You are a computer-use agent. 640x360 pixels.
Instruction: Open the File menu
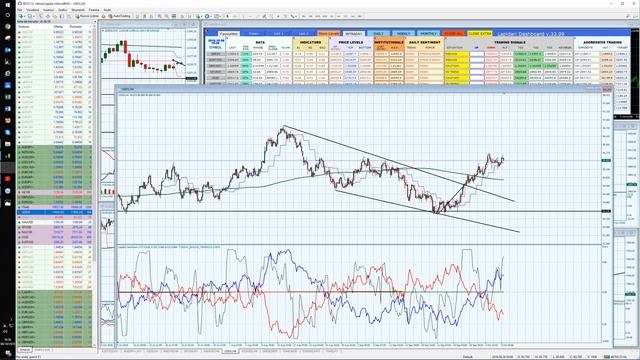[x=20, y=10]
